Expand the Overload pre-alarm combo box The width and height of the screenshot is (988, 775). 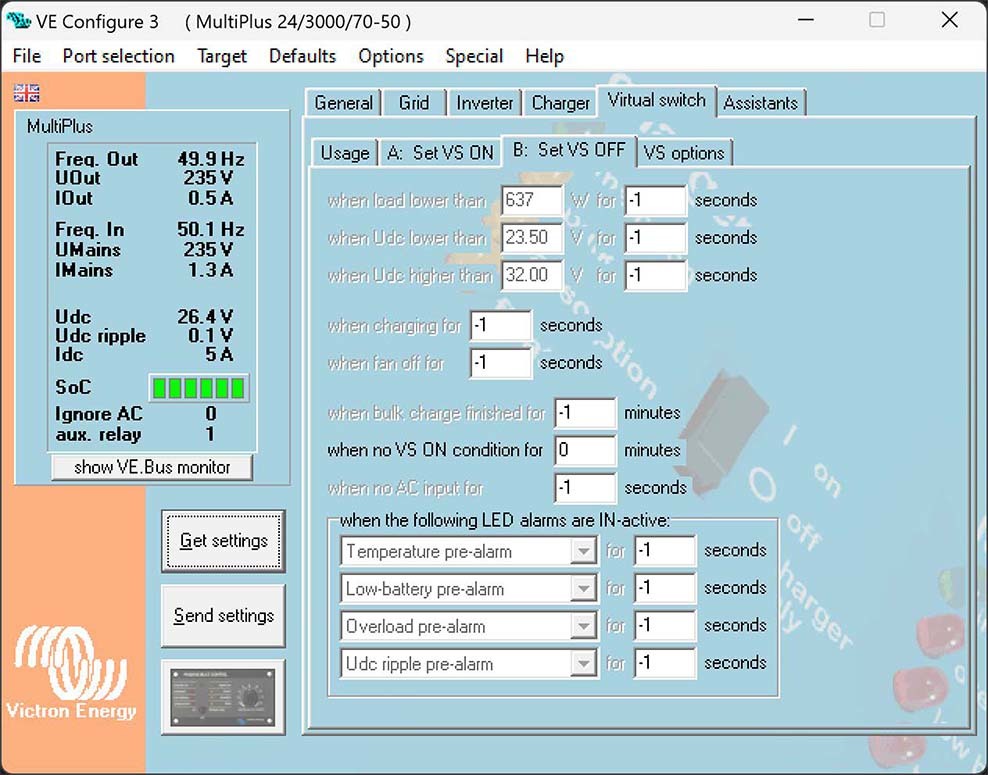pos(582,626)
